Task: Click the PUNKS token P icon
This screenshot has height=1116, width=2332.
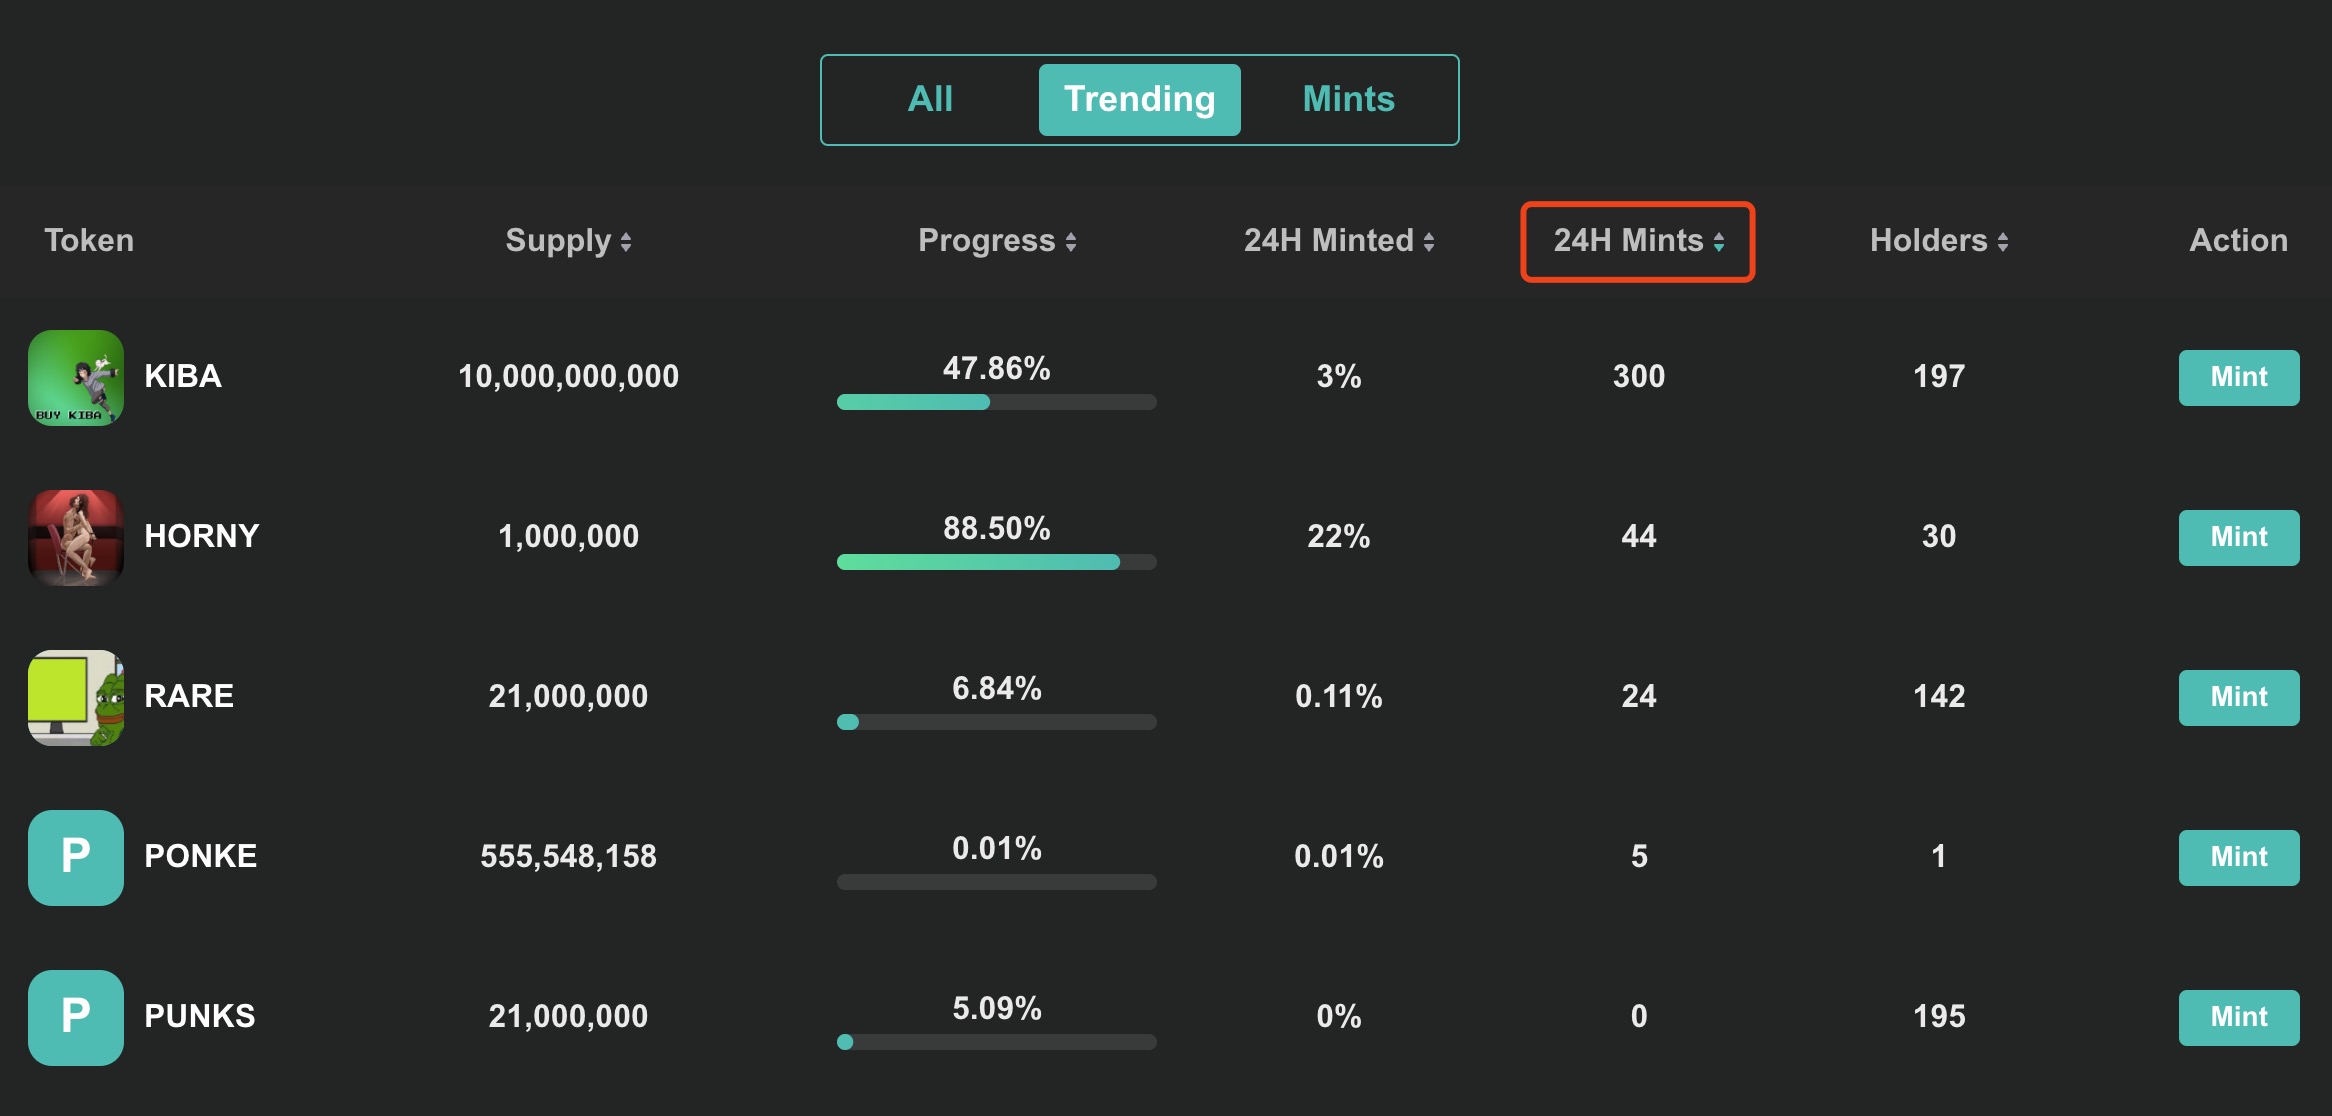Action: (76, 1018)
